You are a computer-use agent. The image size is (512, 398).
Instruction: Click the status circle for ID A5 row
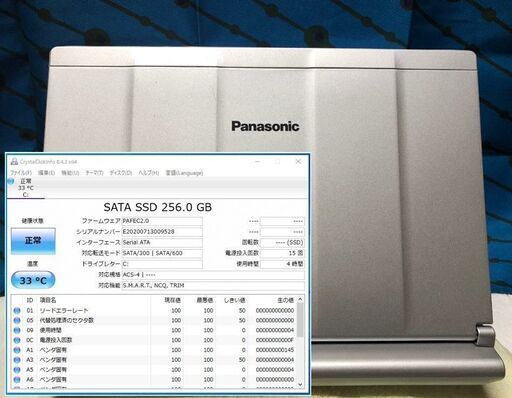click(x=17, y=370)
